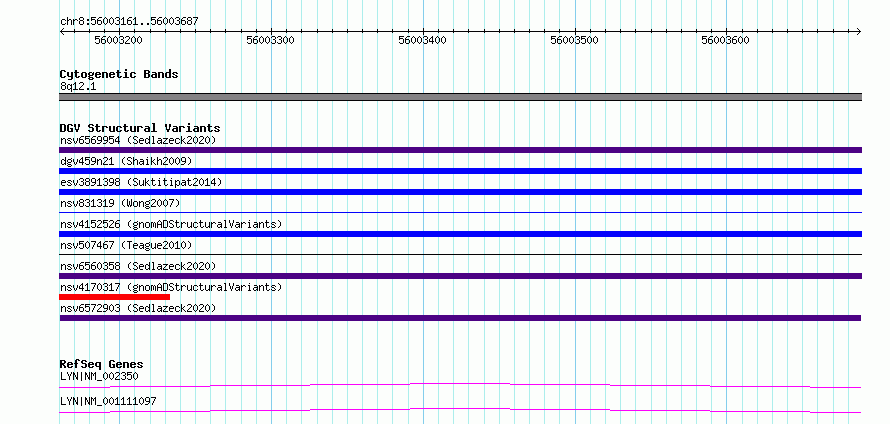The height and width of the screenshot is (424, 890).
Task: Click the chr8:56003161..56003687 region label
Action: (129, 22)
